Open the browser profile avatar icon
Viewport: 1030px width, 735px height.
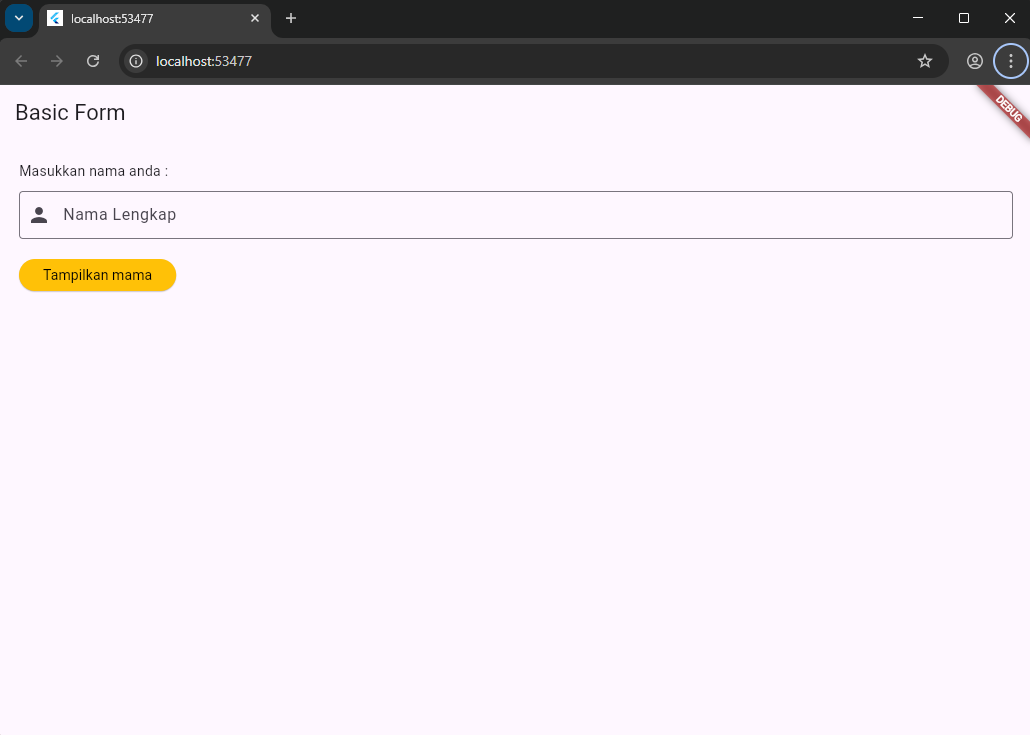point(974,61)
